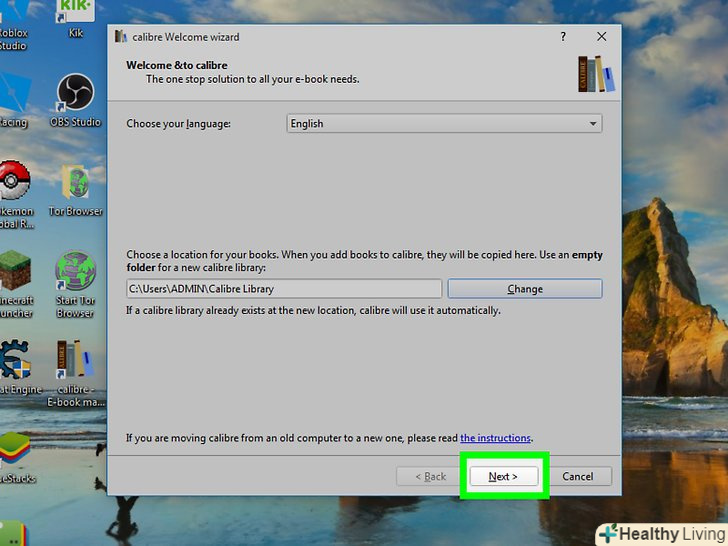
Task: Cancel the Welcome wizard
Action: pos(578,476)
